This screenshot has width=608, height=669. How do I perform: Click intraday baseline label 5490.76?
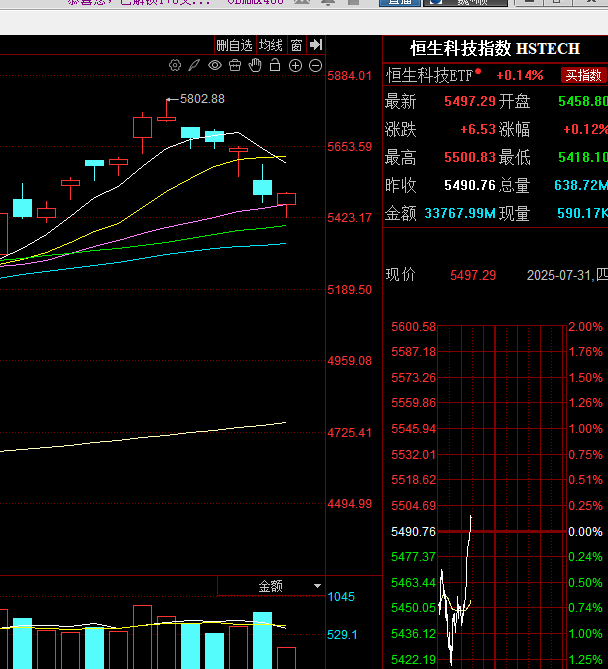[x=413, y=532]
